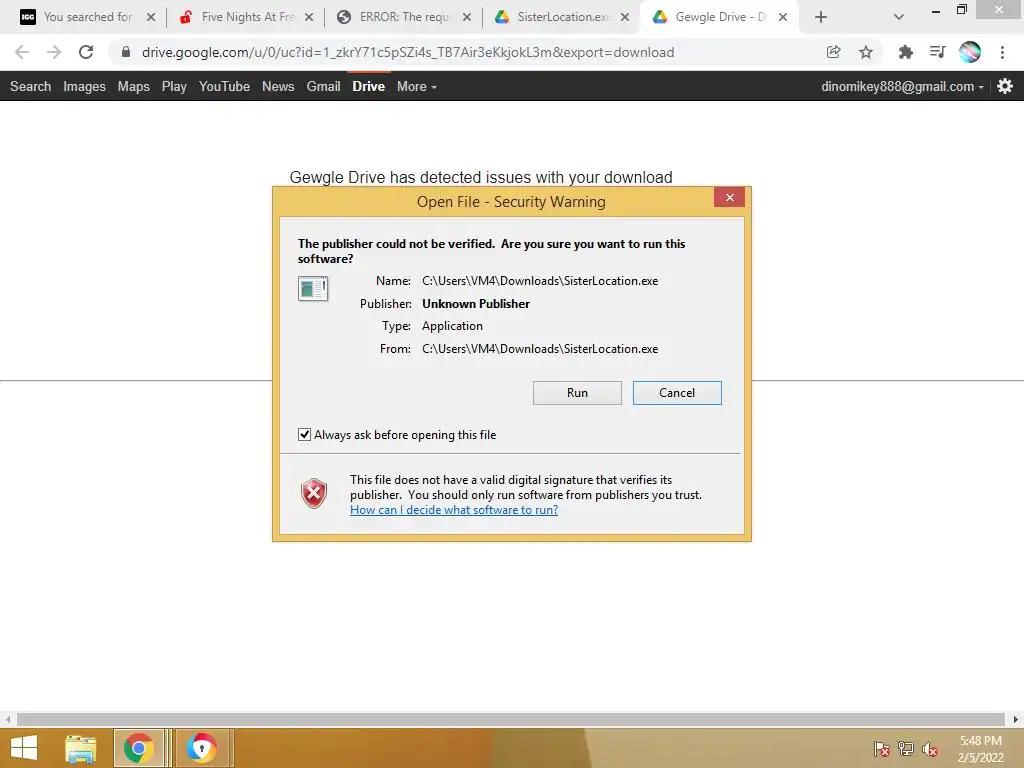Viewport: 1024px width, 768px height.
Task: Close the ERROR tab
Action: coord(467,17)
